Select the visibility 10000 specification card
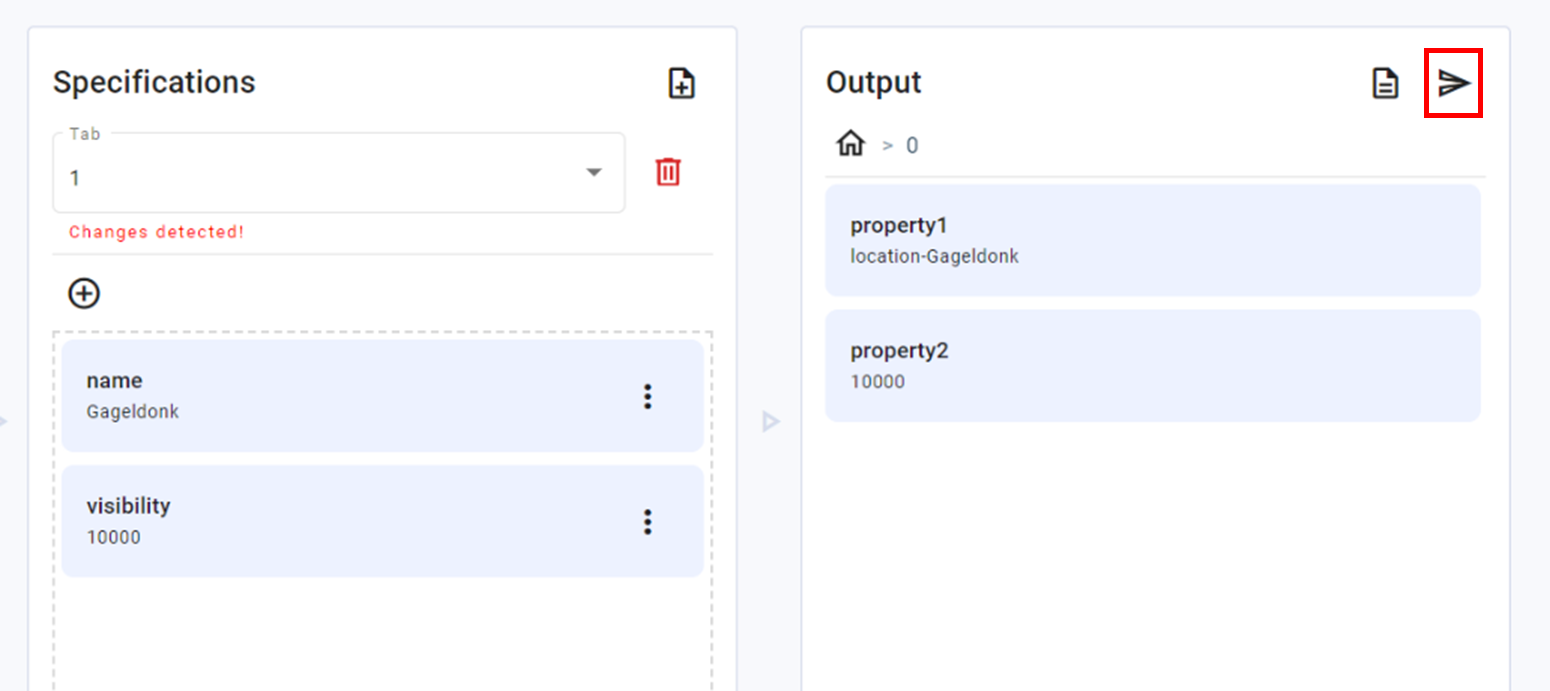This screenshot has height=691, width=1550. tap(340, 521)
